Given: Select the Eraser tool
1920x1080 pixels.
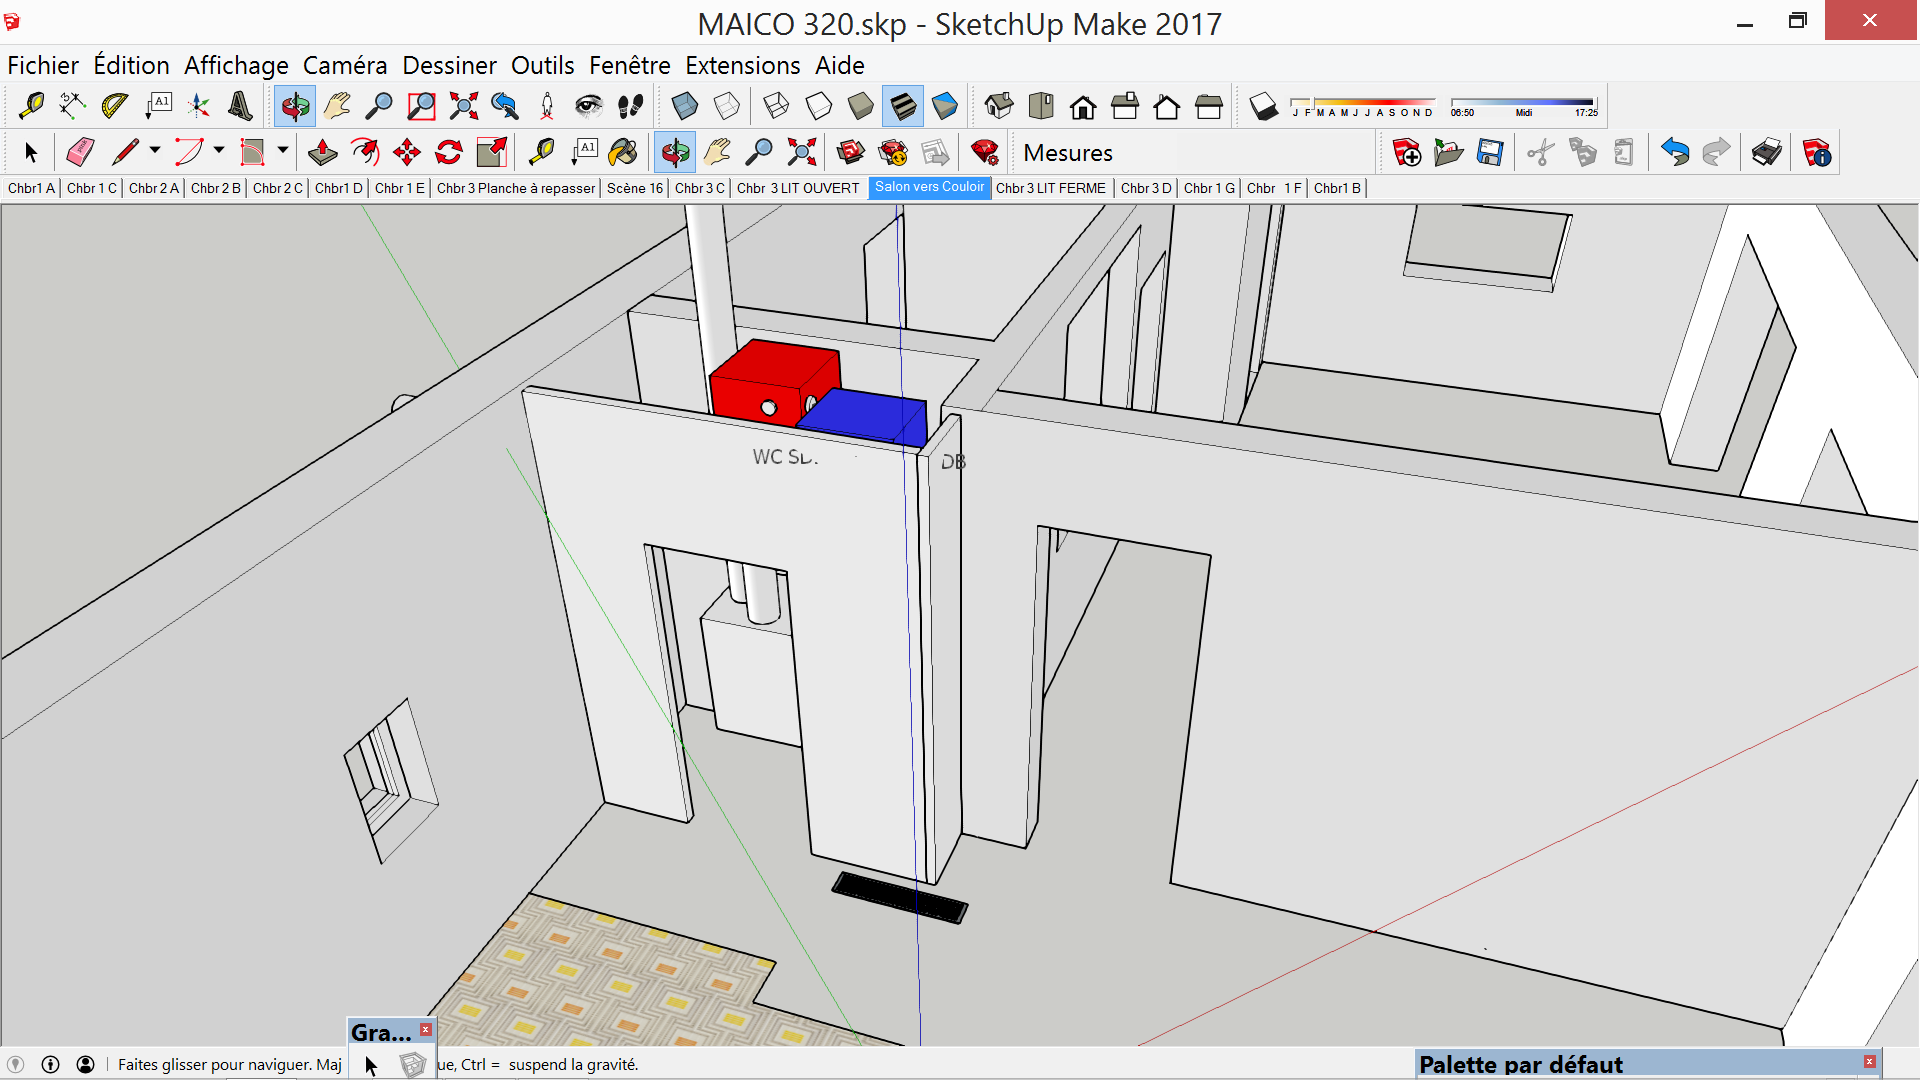Looking at the screenshot, I should pyautogui.click(x=80, y=152).
